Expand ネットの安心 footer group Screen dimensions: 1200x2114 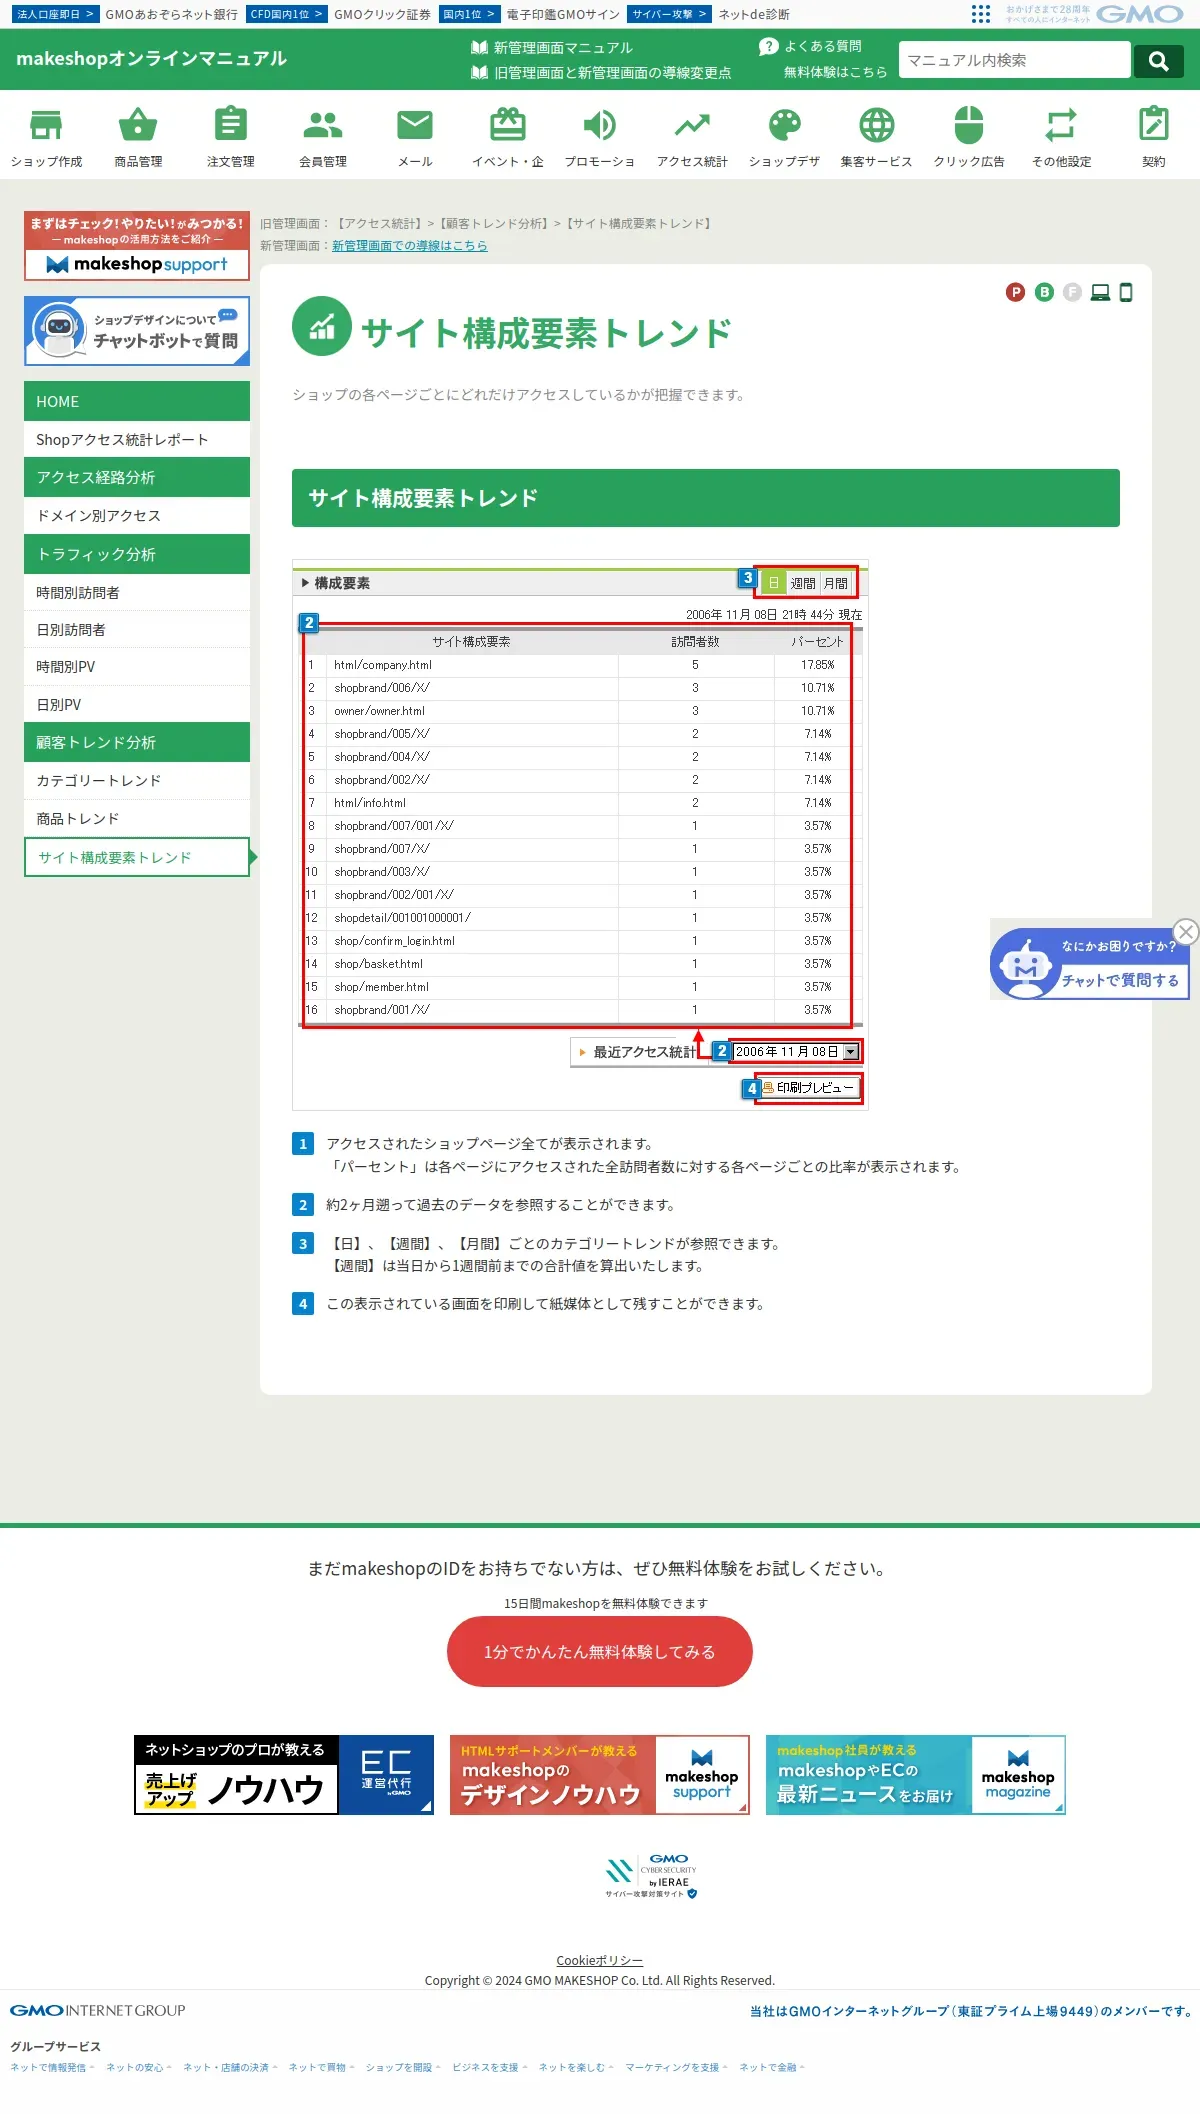(139, 2068)
